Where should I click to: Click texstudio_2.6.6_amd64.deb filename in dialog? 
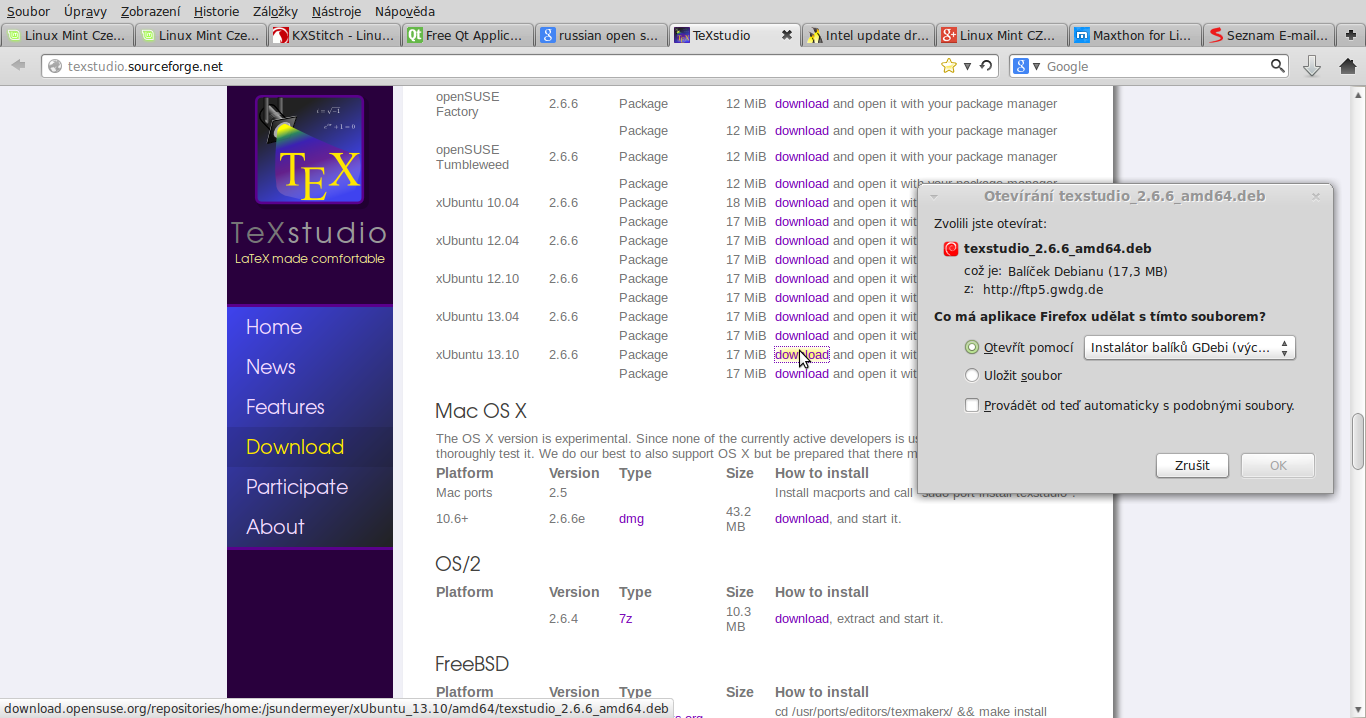[x=1057, y=248]
